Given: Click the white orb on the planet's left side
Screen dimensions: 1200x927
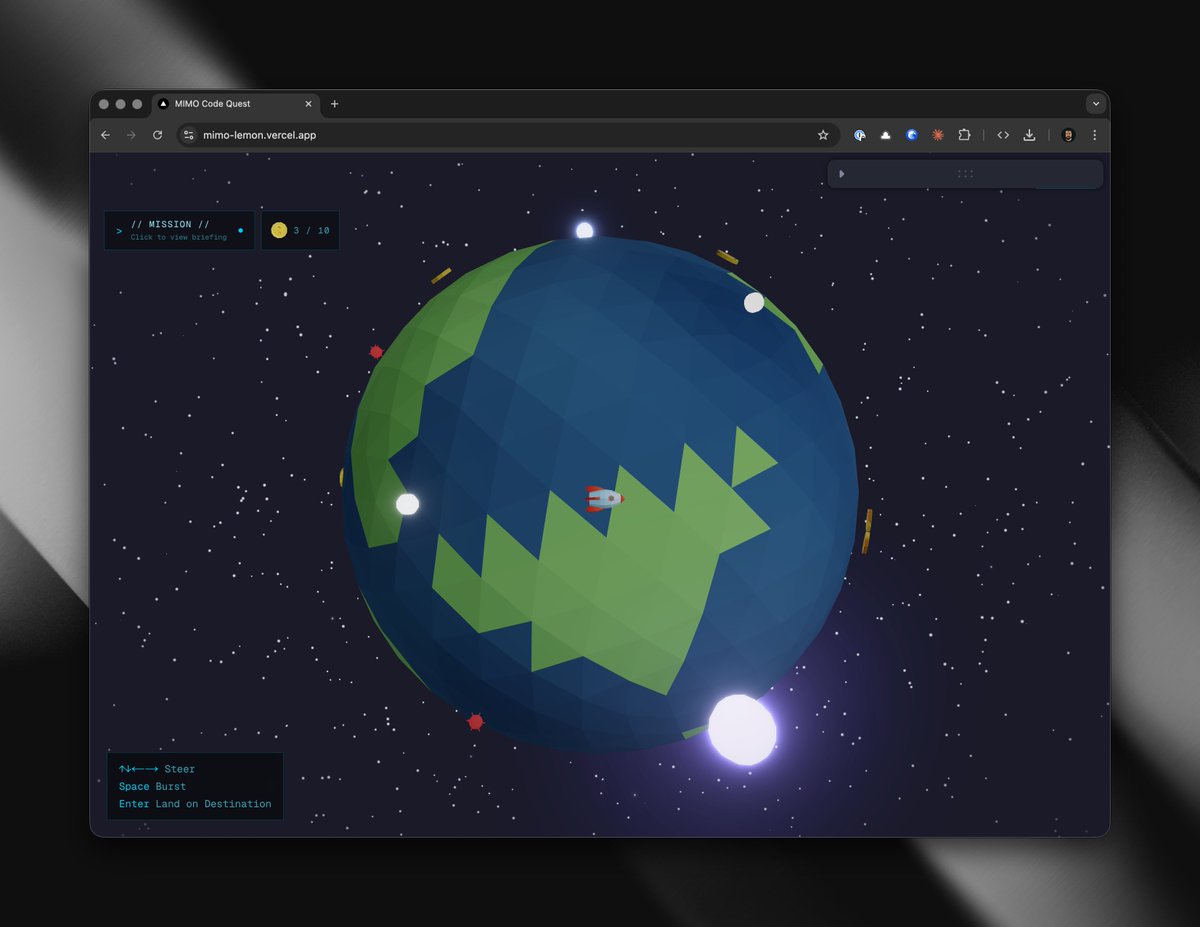Looking at the screenshot, I should pyautogui.click(x=407, y=504).
